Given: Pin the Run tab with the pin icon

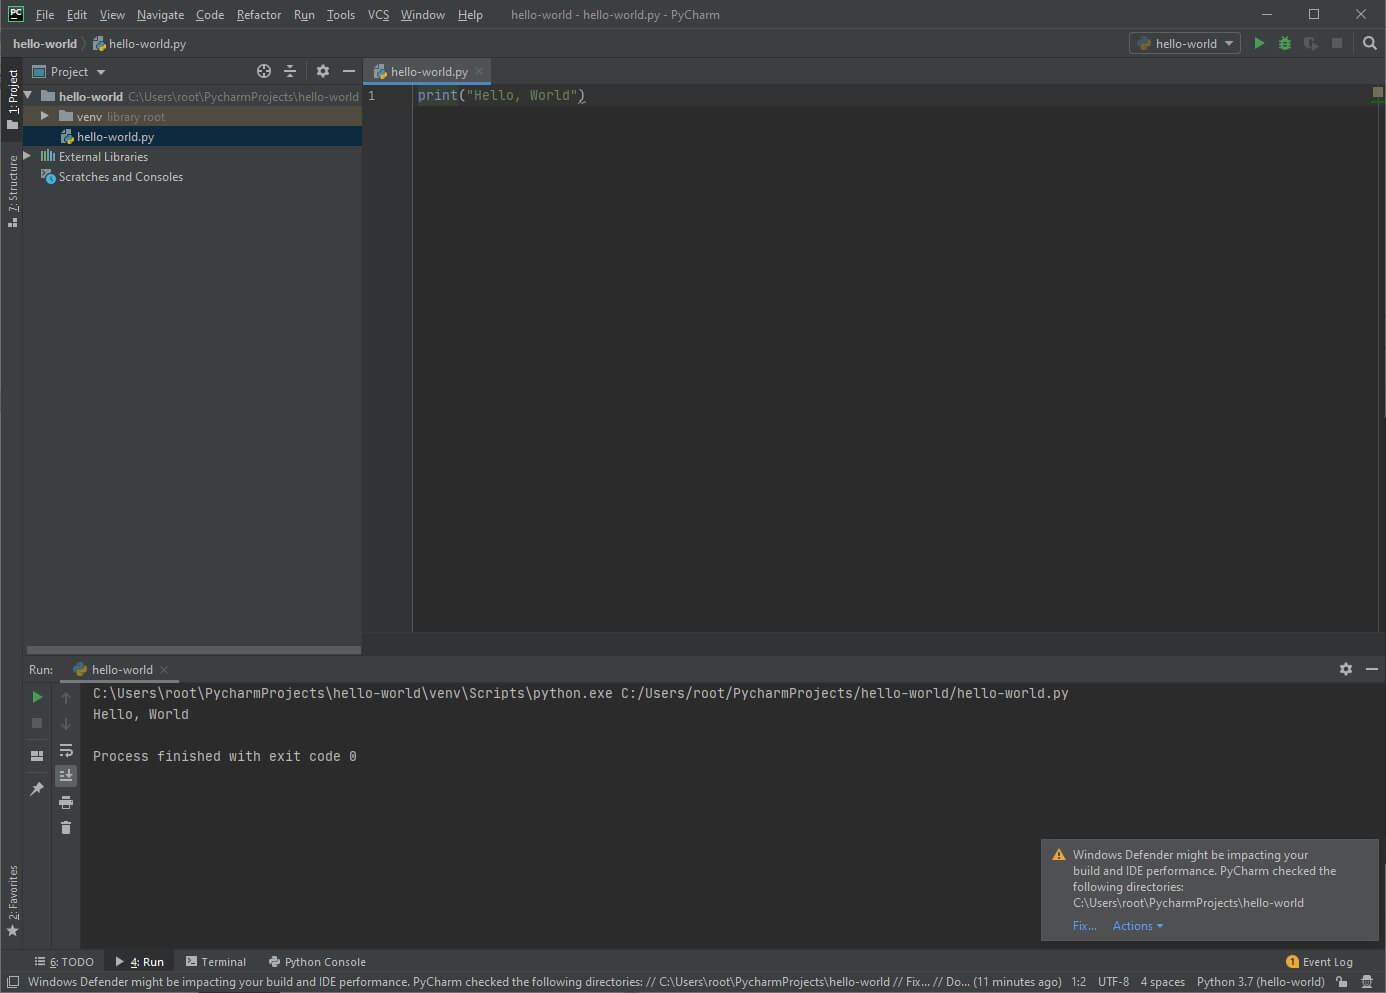Looking at the screenshot, I should [x=36, y=789].
